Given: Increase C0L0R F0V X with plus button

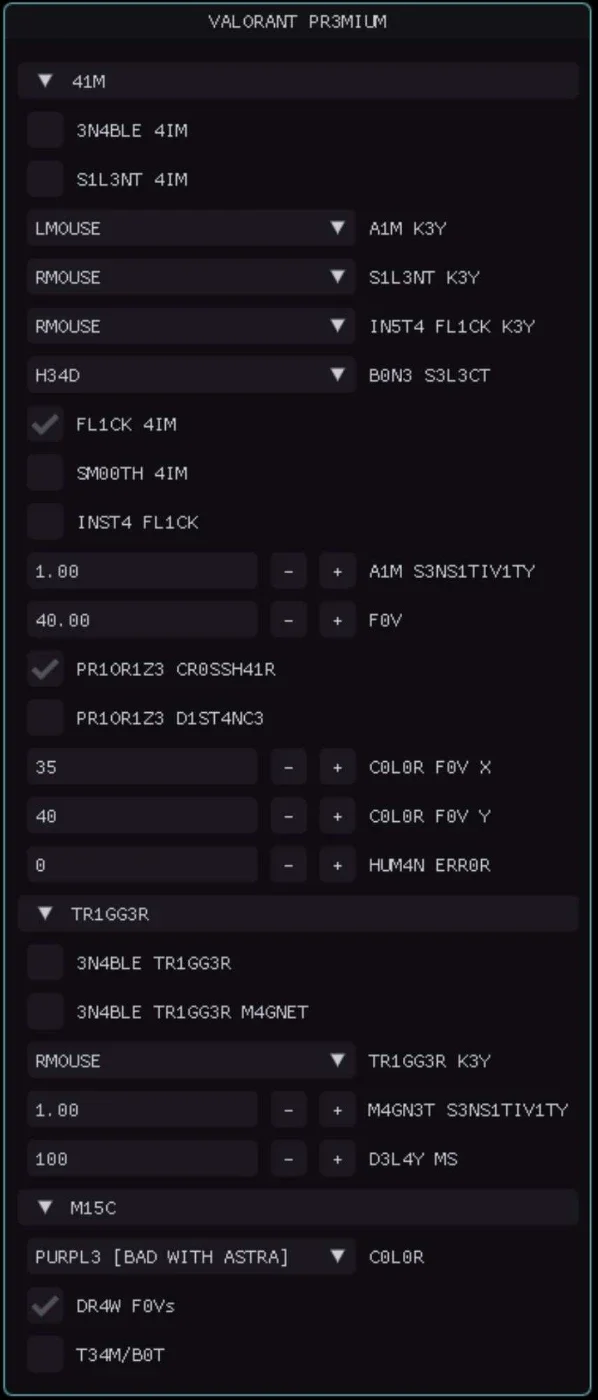Looking at the screenshot, I should point(337,767).
